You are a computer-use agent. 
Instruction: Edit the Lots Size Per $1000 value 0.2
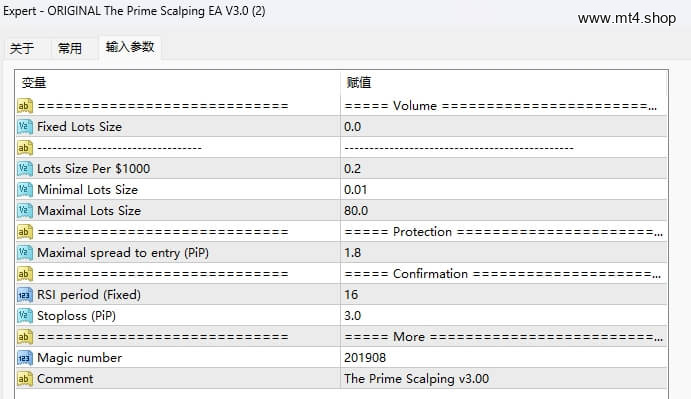click(x=353, y=169)
